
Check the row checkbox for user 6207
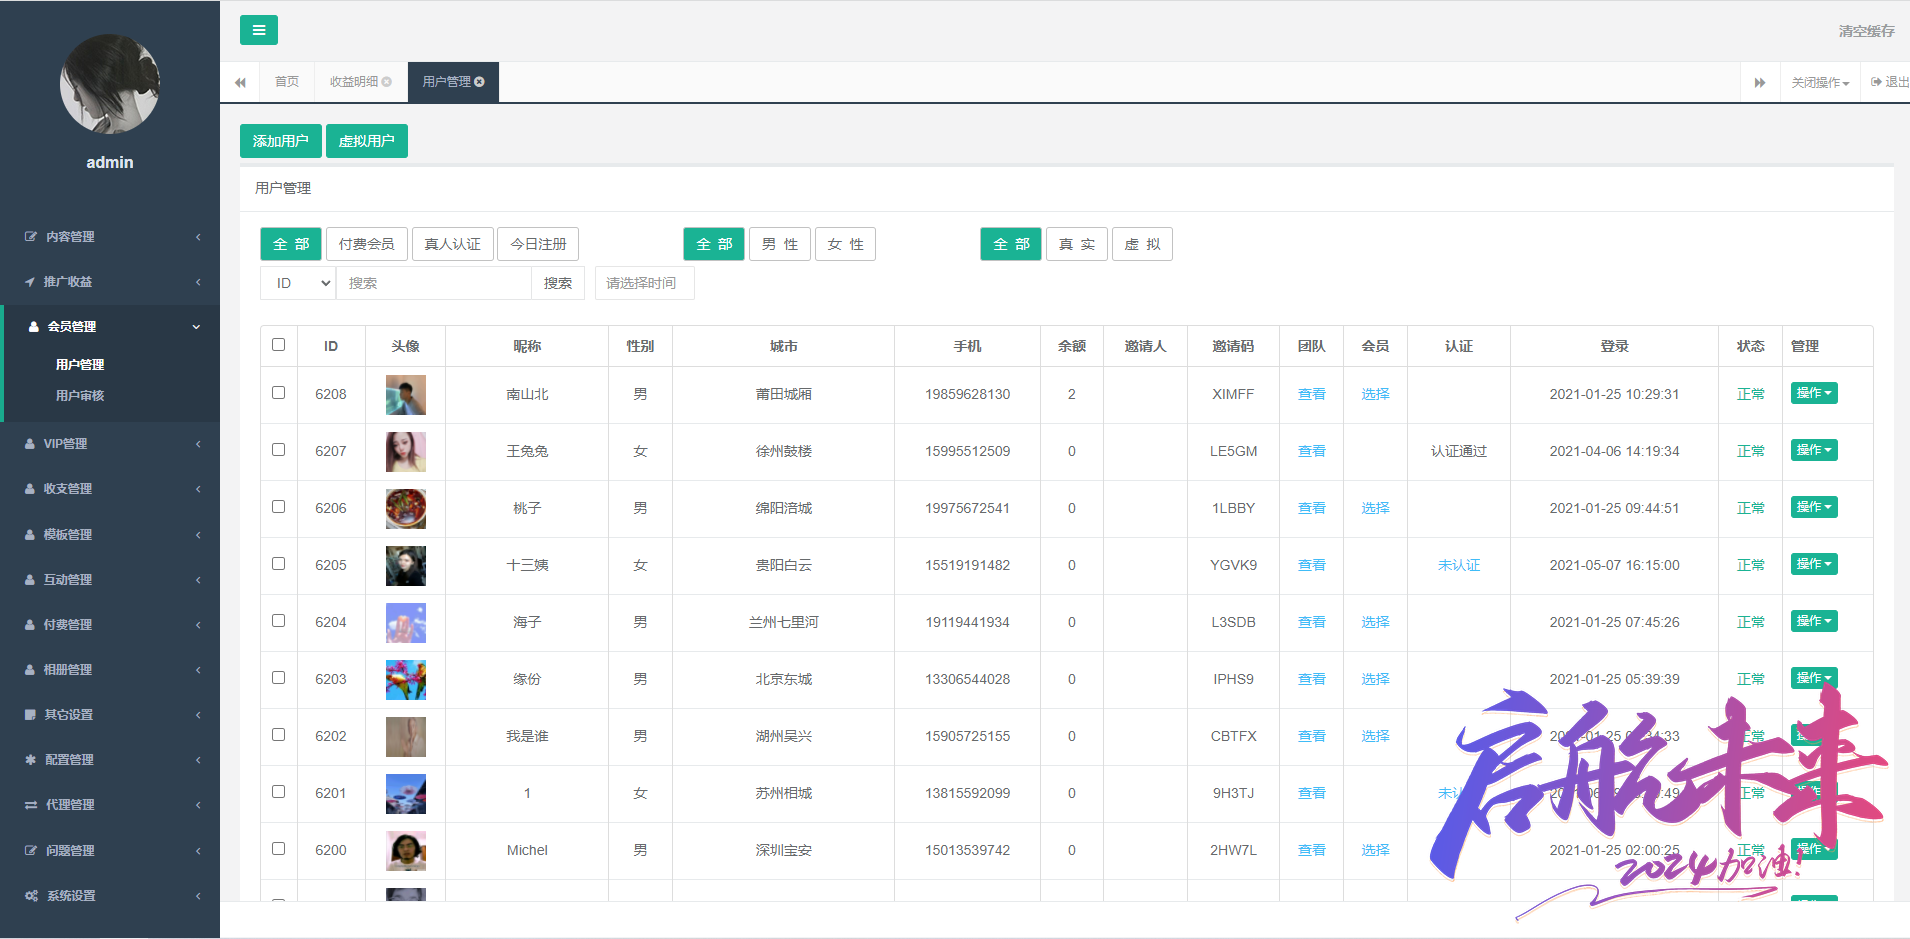click(279, 450)
